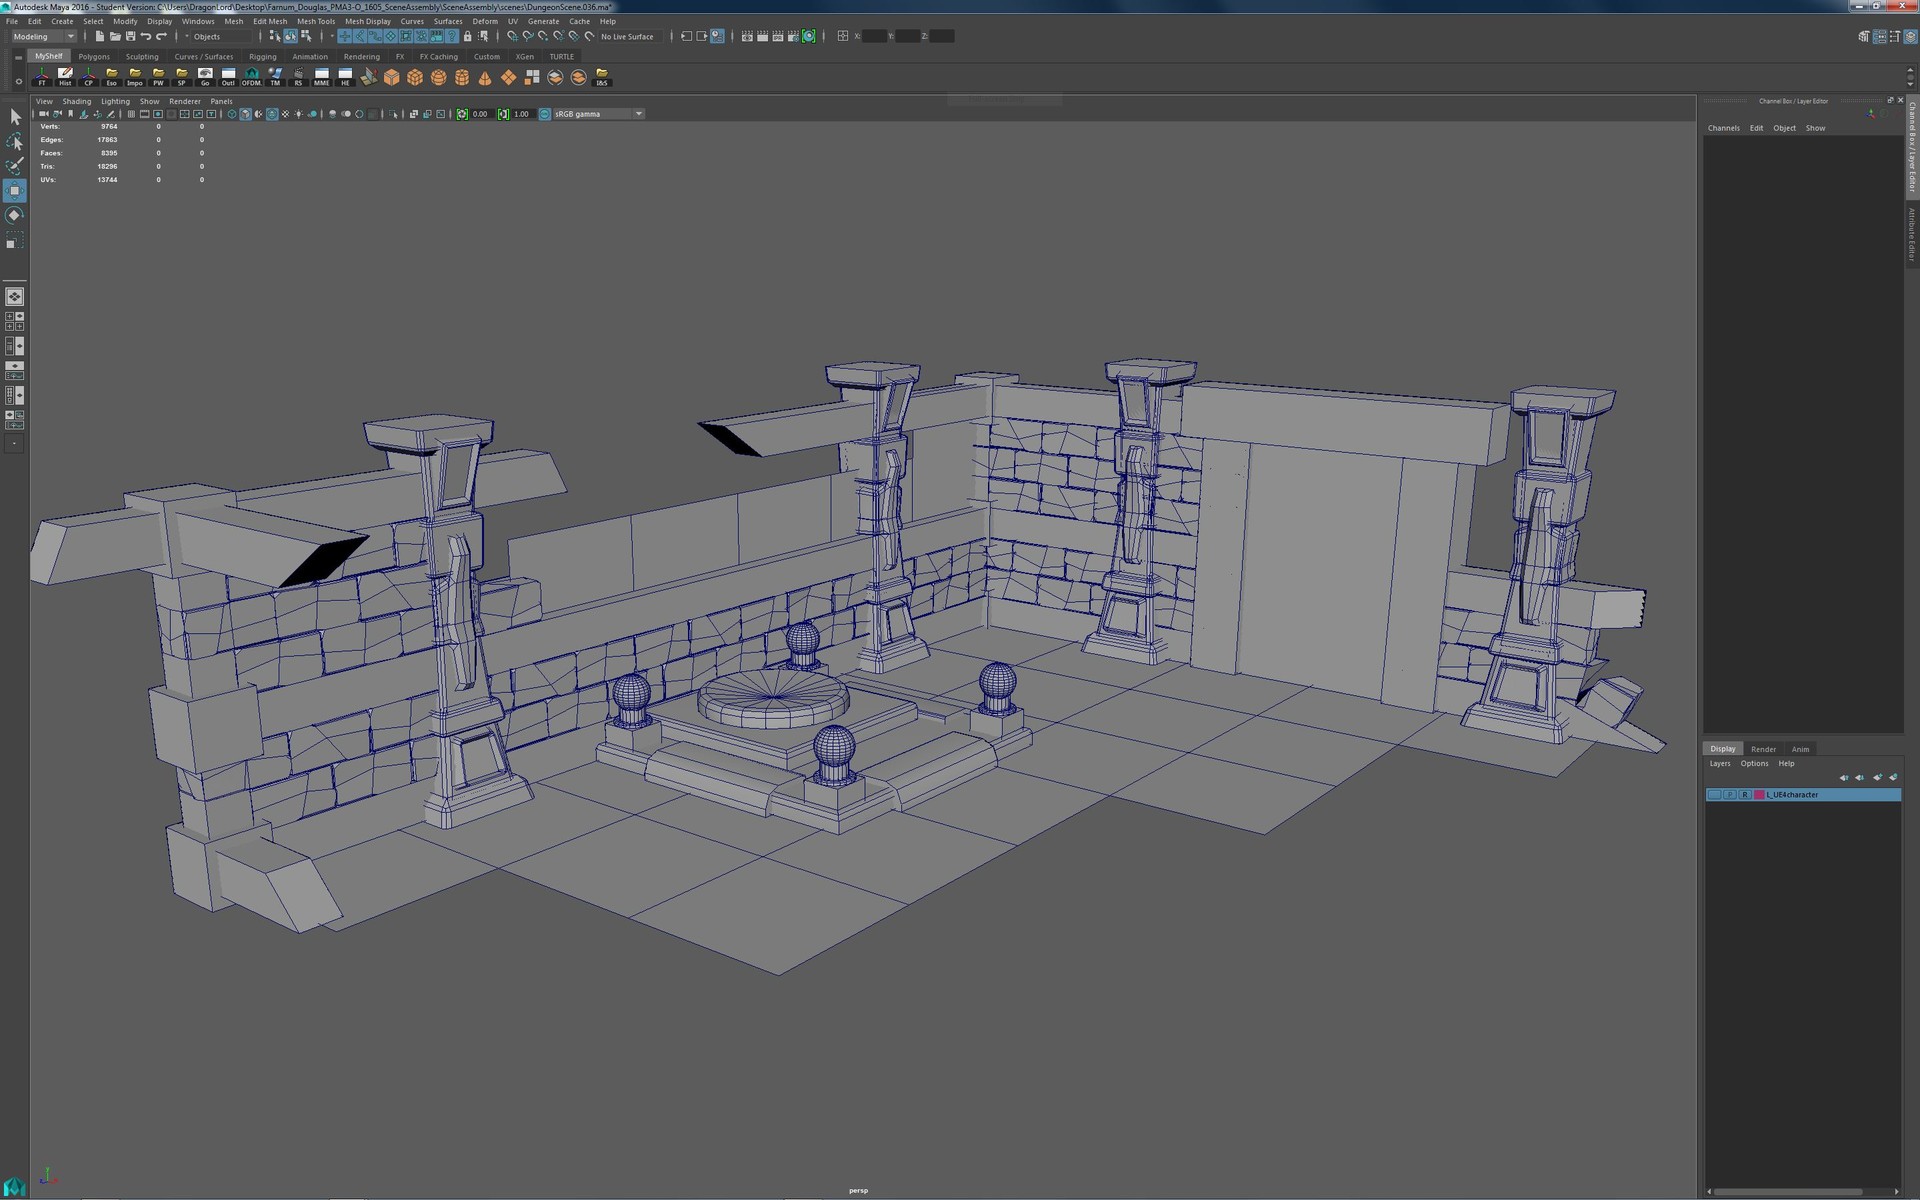Toggle the P playback box on layer
Viewport: 1920px width, 1200px height.
[1730, 795]
